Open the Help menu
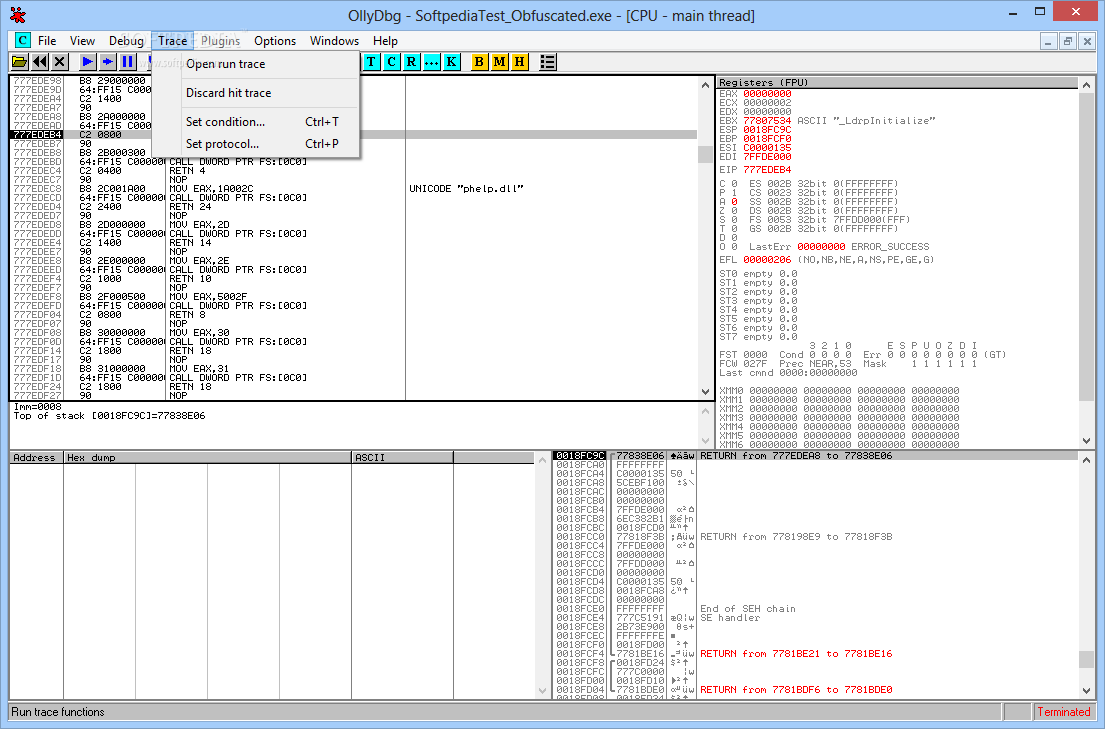The width and height of the screenshot is (1105, 729). [x=385, y=41]
